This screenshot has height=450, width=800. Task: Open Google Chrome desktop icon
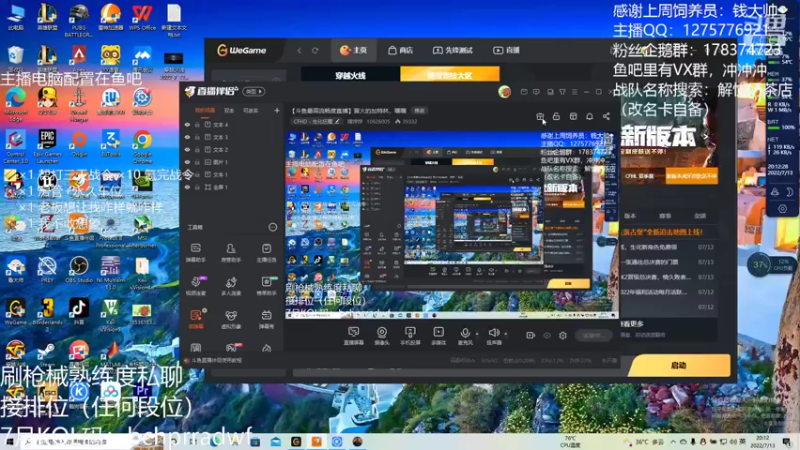[142, 144]
